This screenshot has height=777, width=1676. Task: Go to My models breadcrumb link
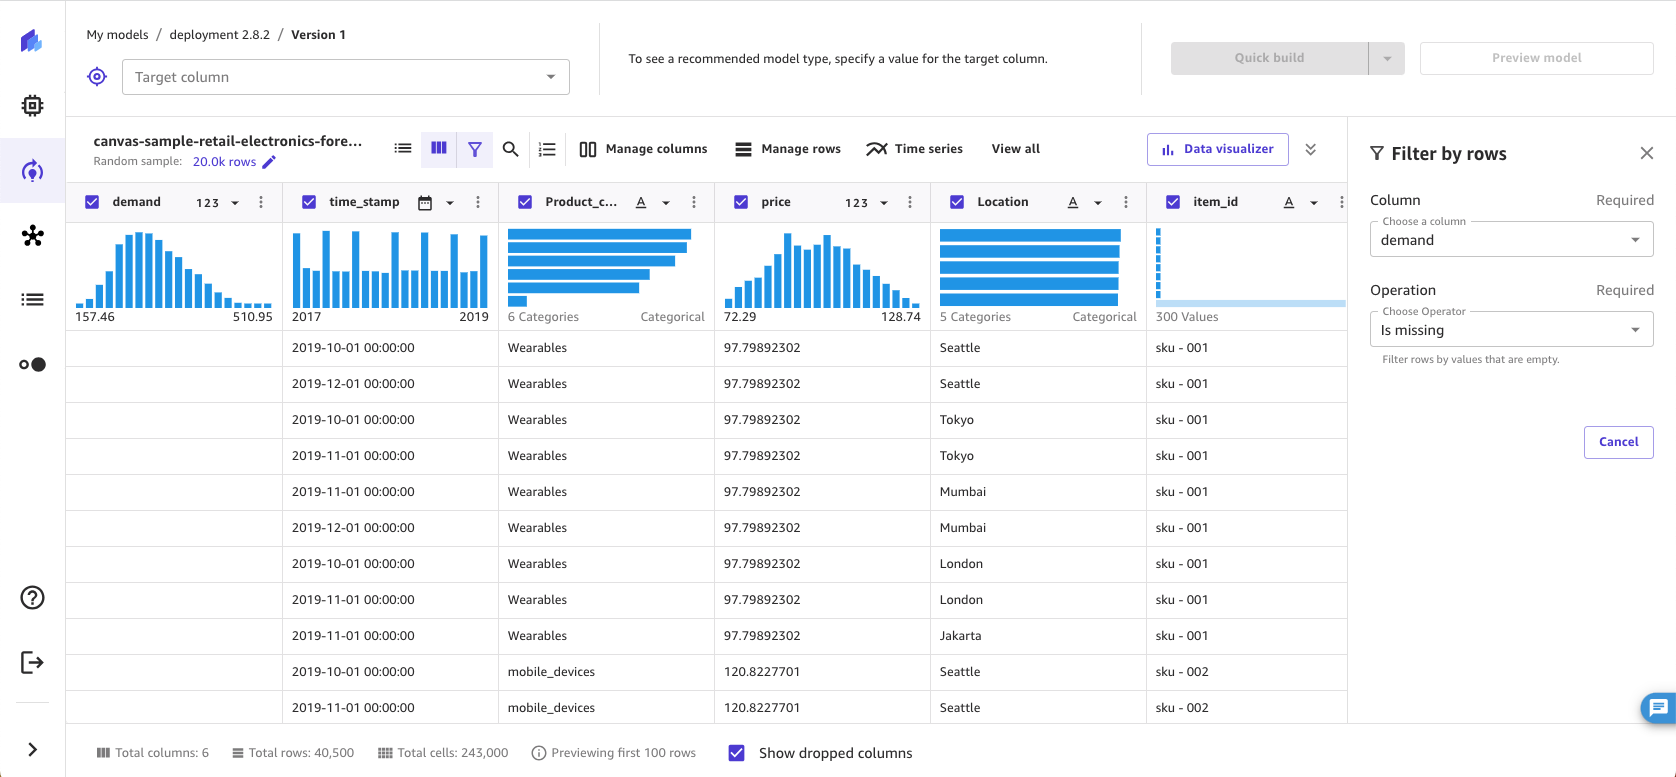tap(117, 35)
